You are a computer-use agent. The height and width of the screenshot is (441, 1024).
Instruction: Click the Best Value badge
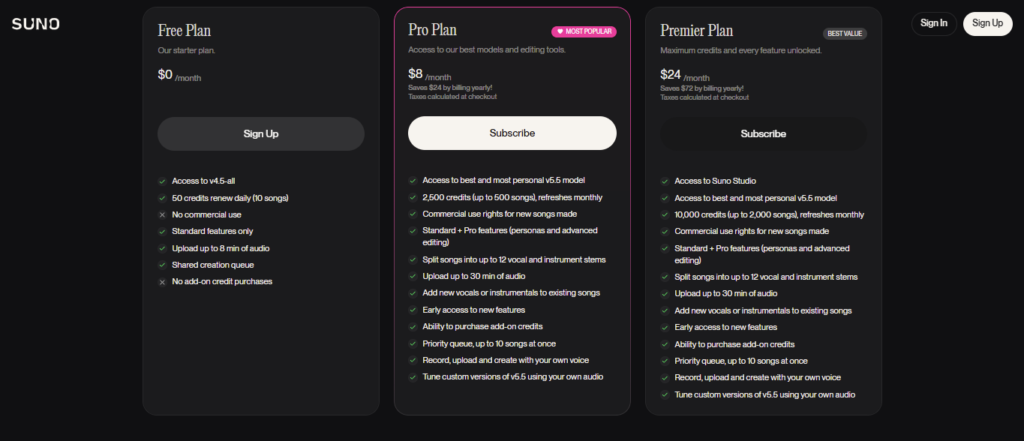click(843, 33)
